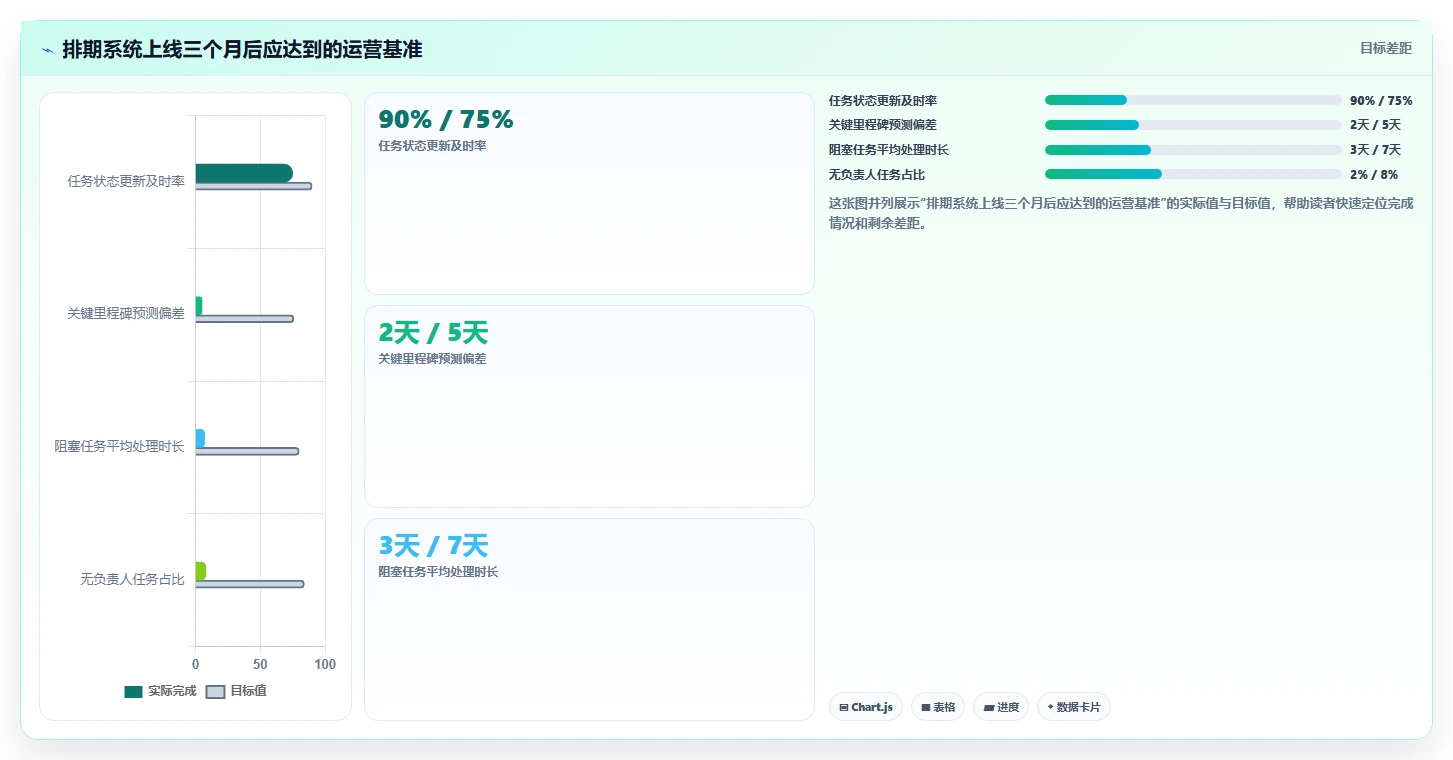Click the 阻塞任务平均处理时长 progress bar
The height and width of the screenshot is (760, 1453).
[x=1193, y=150]
